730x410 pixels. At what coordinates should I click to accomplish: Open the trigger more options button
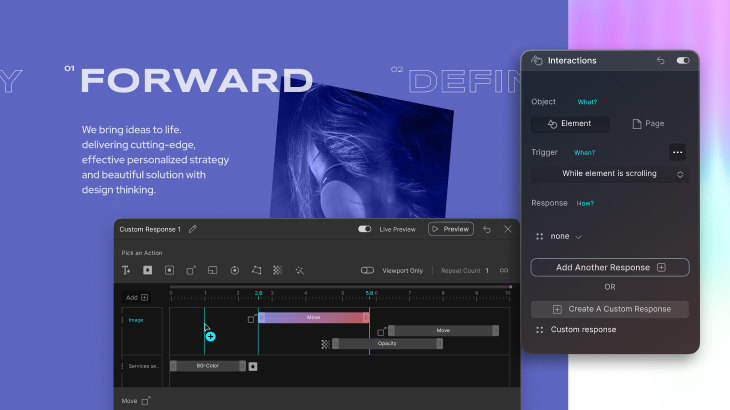pyautogui.click(x=677, y=152)
